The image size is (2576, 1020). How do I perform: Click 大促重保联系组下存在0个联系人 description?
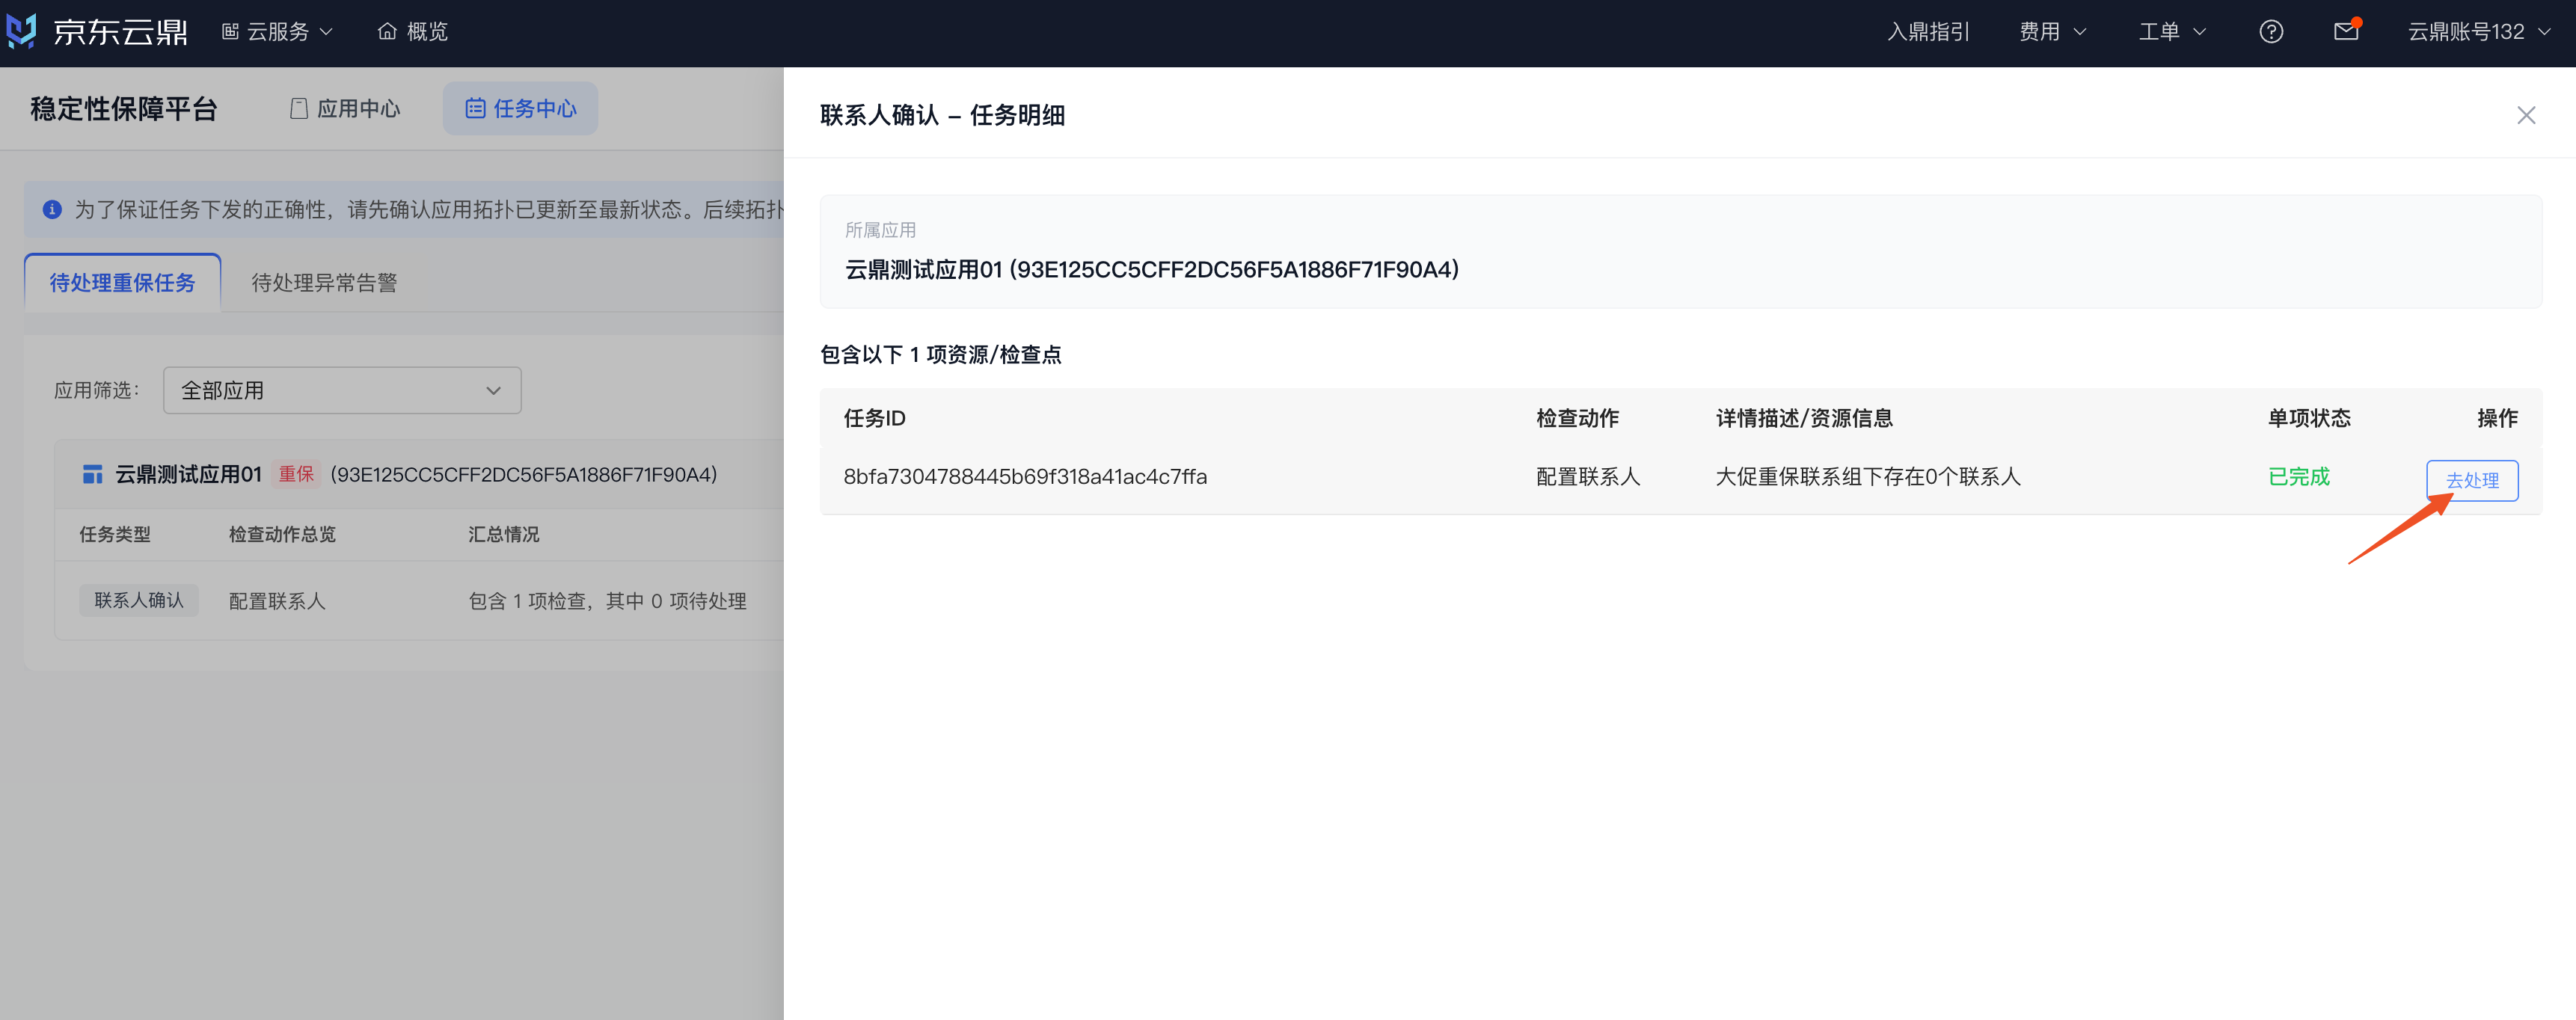(x=1868, y=477)
